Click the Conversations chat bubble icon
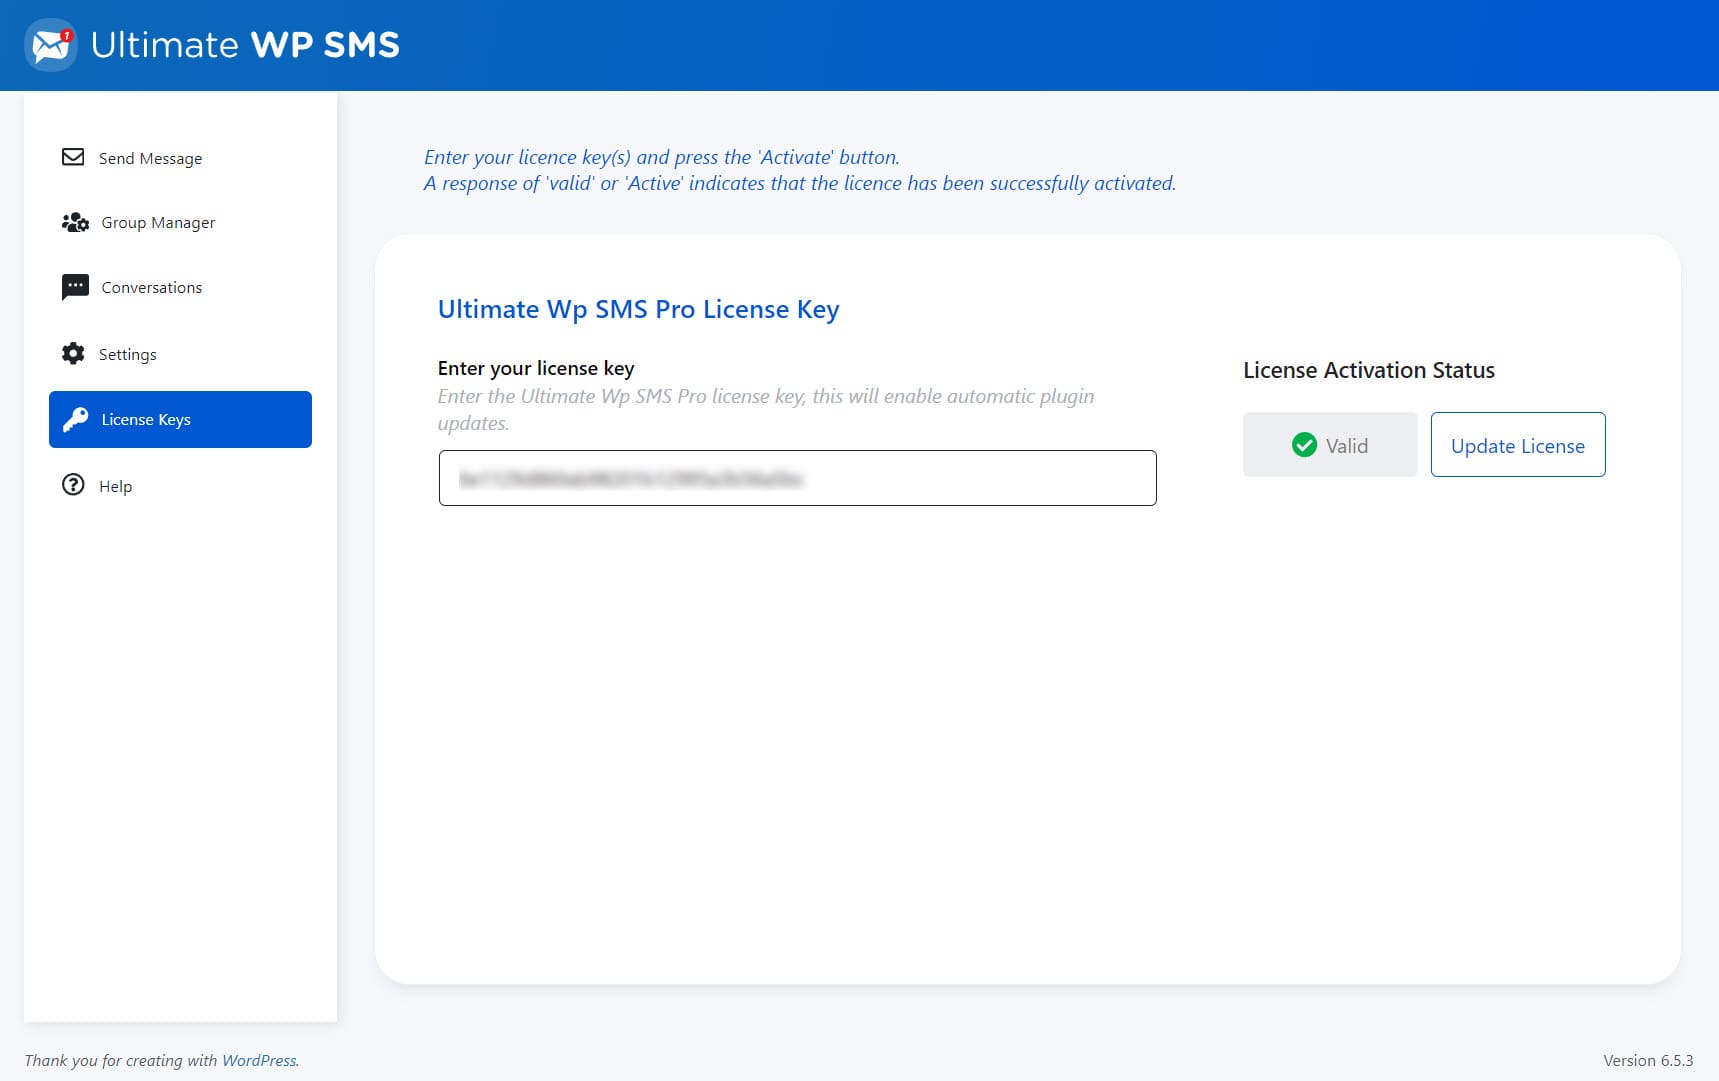The height and width of the screenshot is (1081, 1719). (75, 287)
